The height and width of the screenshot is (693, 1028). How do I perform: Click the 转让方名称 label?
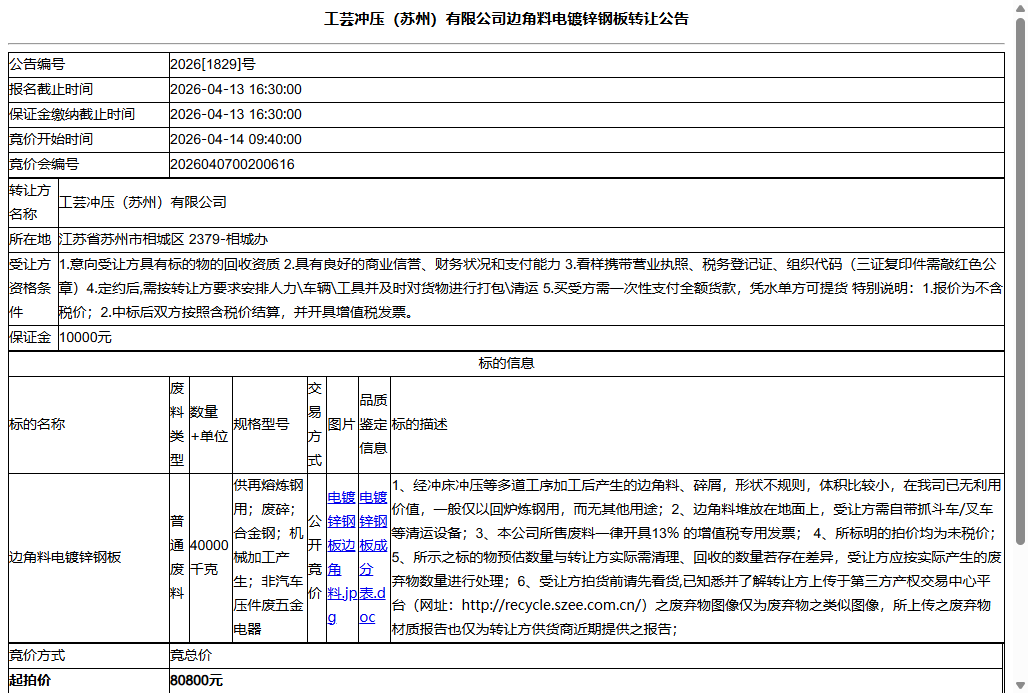point(30,203)
